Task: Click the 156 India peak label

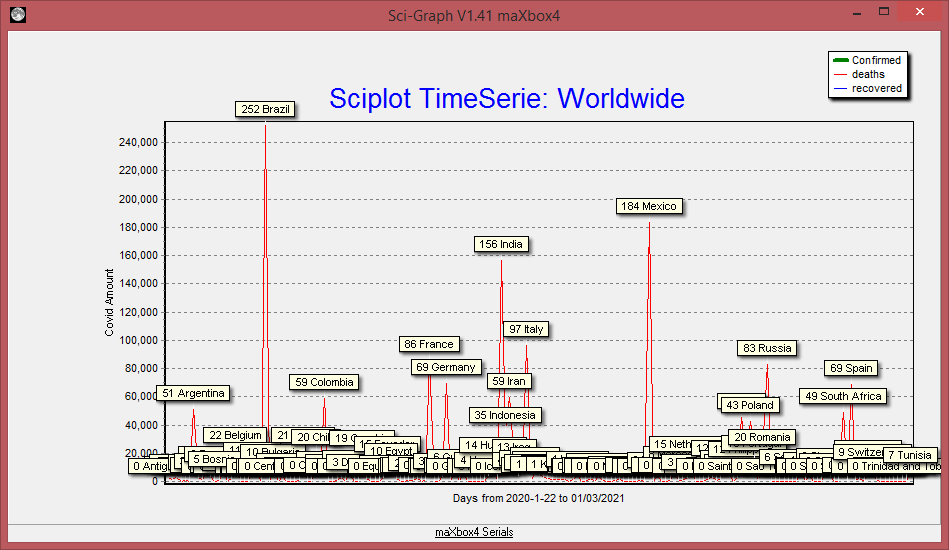Action: tap(501, 244)
